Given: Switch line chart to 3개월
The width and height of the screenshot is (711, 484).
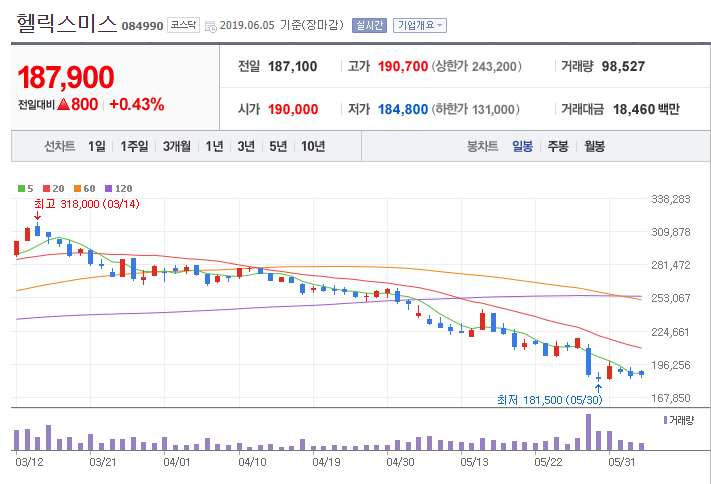Looking at the screenshot, I should click(177, 146).
